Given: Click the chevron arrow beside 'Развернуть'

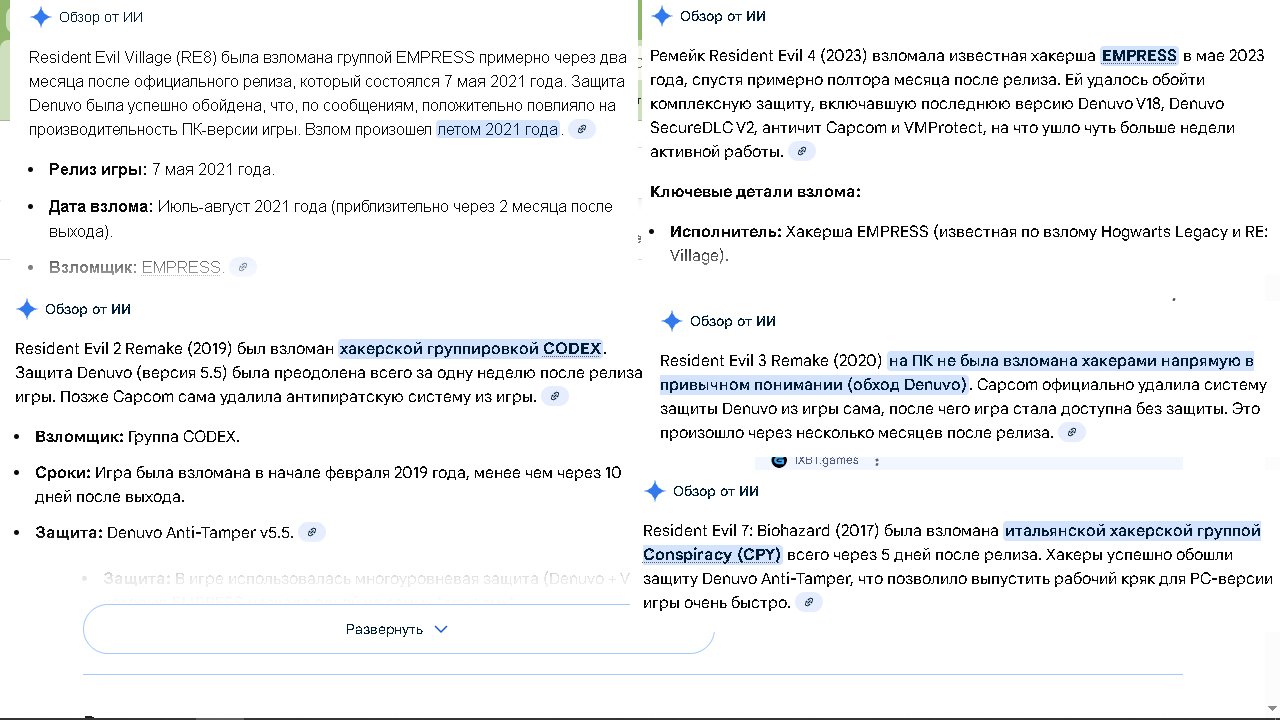Looking at the screenshot, I should (x=441, y=629).
